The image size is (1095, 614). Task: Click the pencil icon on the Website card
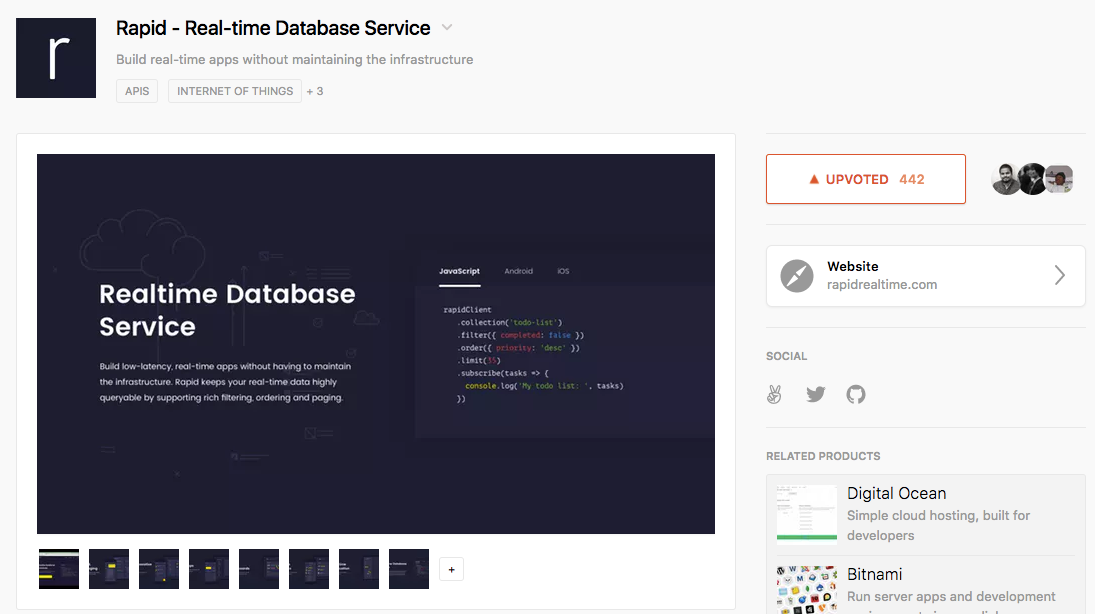point(797,275)
